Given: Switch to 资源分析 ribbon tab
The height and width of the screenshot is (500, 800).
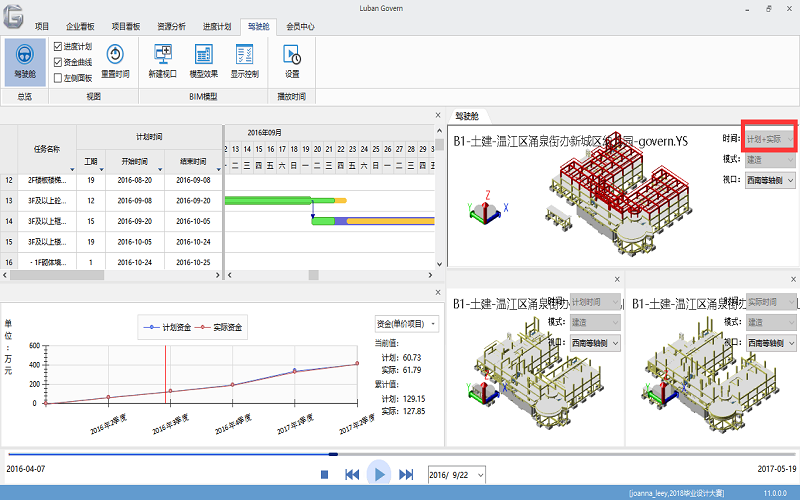Looking at the screenshot, I should click(171, 27).
